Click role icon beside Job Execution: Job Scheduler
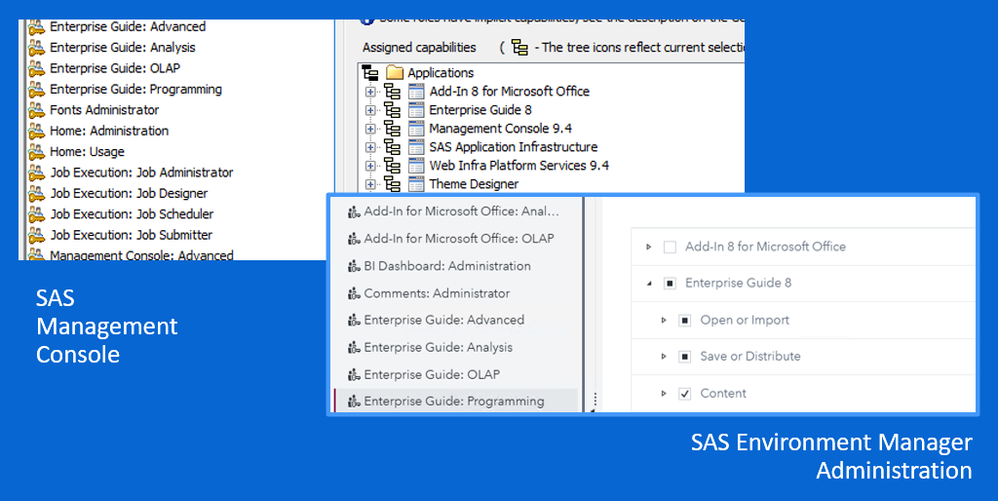This screenshot has width=998, height=501. (36, 215)
